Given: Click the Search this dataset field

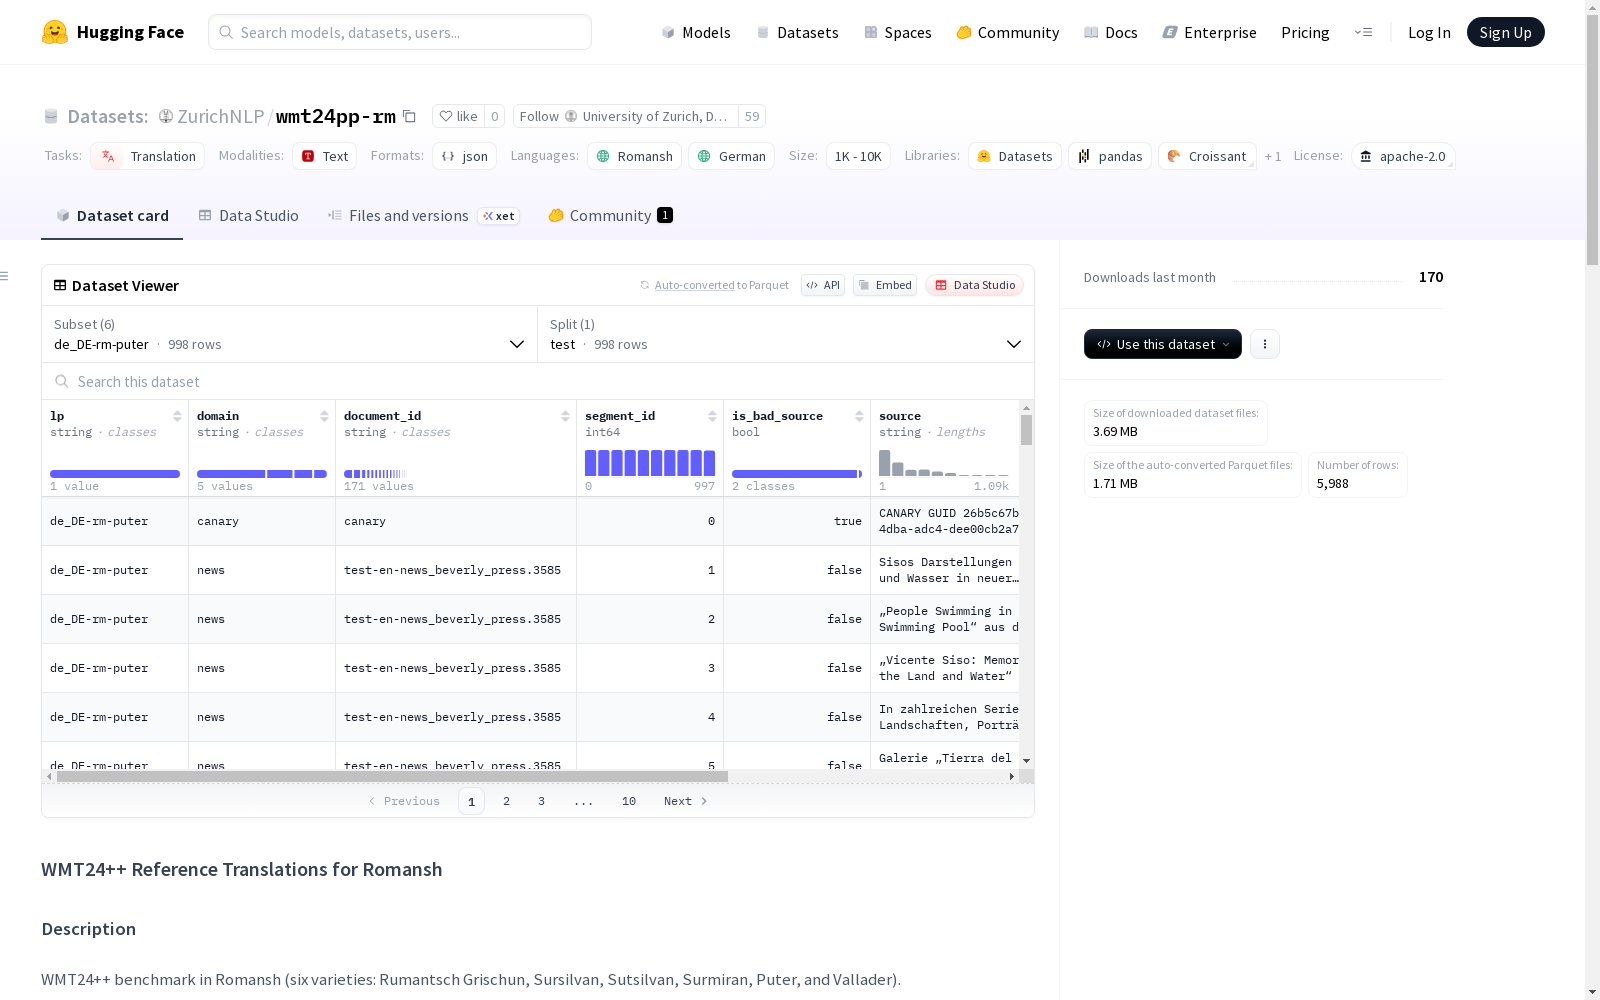Looking at the screenshot, I should coord(538,381).
